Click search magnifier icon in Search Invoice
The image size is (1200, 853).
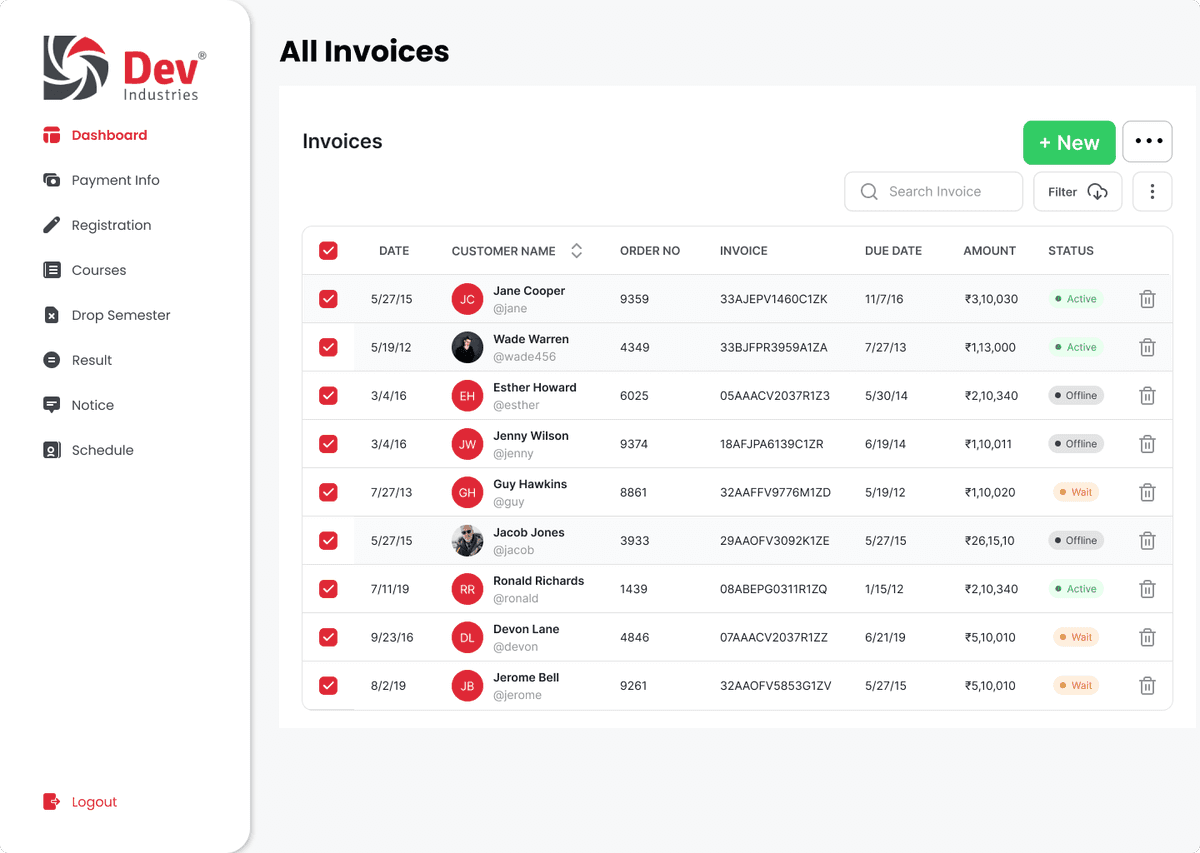click(x=869, y=192)
